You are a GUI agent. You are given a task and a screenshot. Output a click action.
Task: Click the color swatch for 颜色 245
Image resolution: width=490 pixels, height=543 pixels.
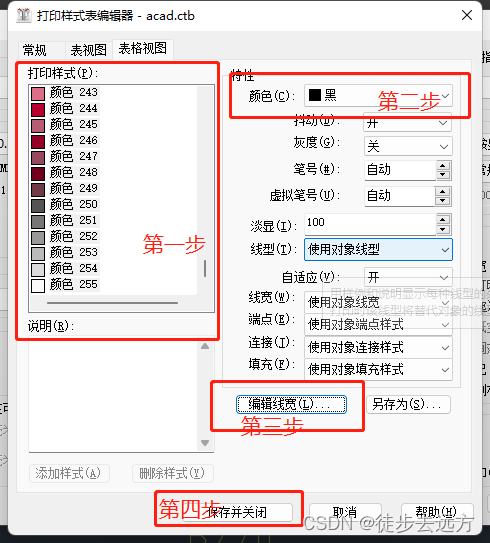tap(38, 125)
